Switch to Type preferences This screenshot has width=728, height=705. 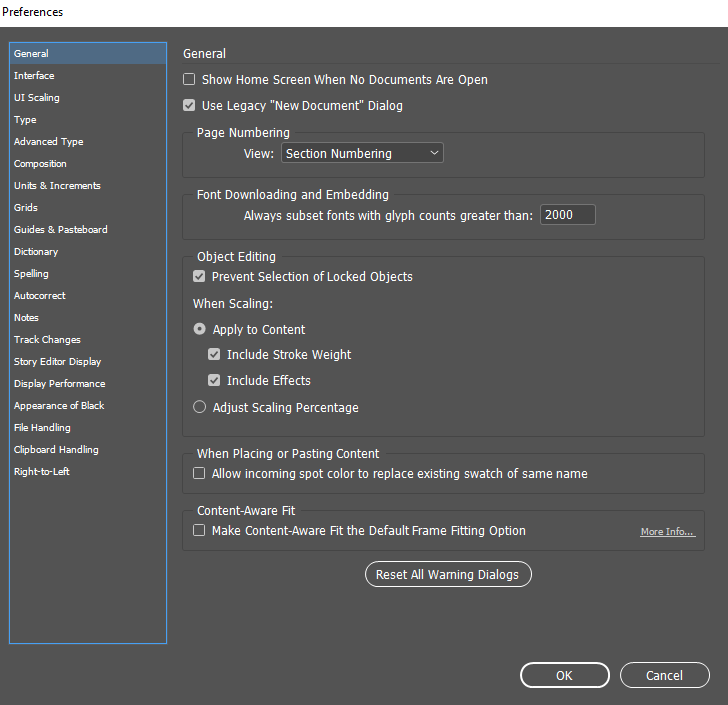(88, 119)
